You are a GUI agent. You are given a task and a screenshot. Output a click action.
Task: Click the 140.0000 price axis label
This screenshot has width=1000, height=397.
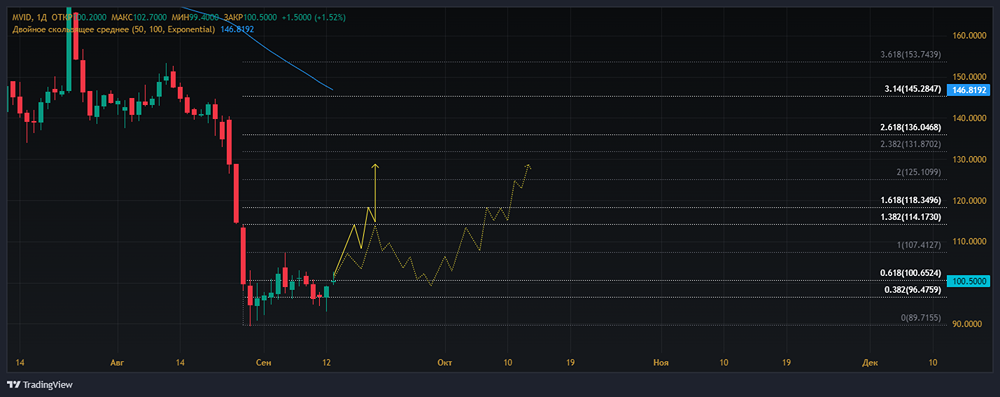point(968,118)
